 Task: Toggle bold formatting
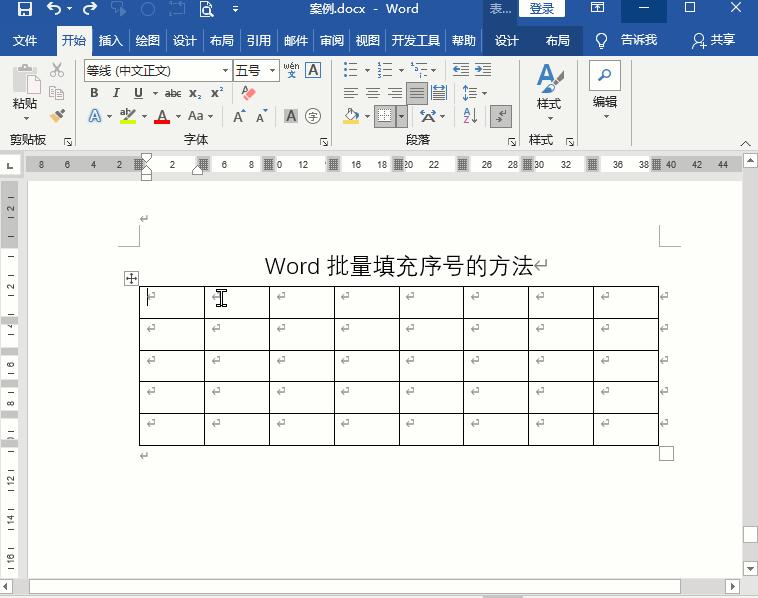94,93
